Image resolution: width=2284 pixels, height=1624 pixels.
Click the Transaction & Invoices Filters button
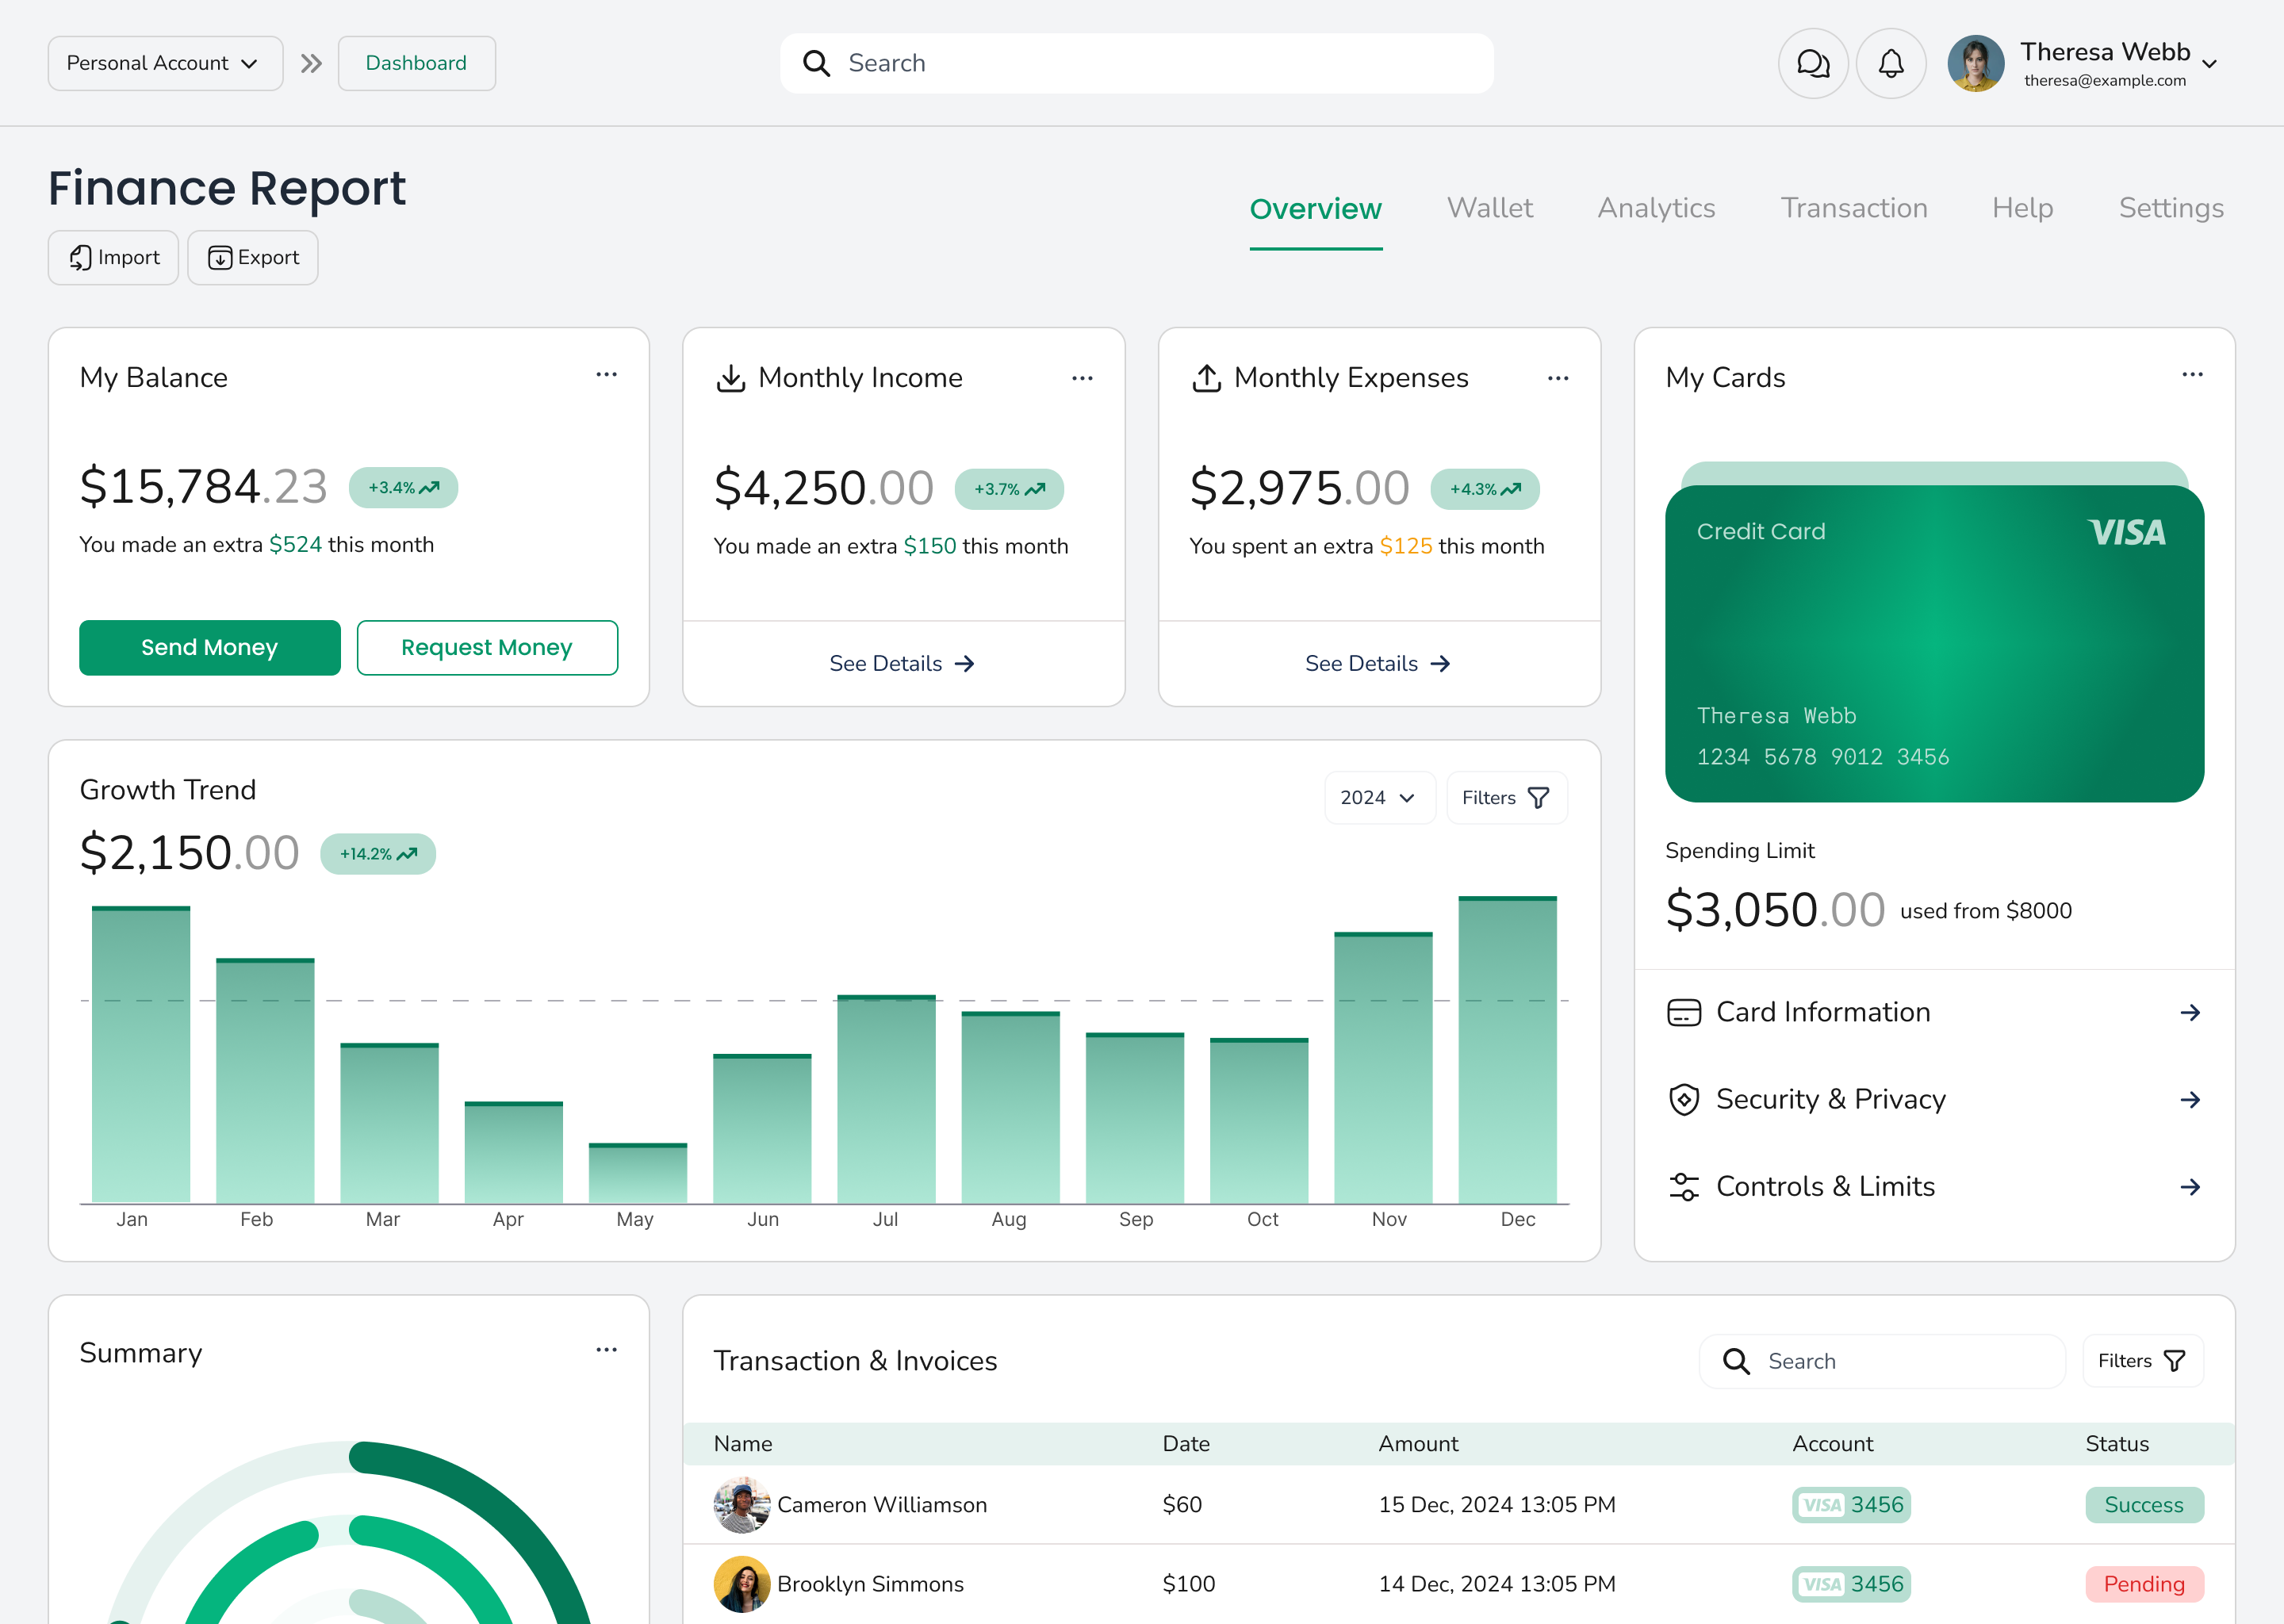(x=2143, y=1361)
